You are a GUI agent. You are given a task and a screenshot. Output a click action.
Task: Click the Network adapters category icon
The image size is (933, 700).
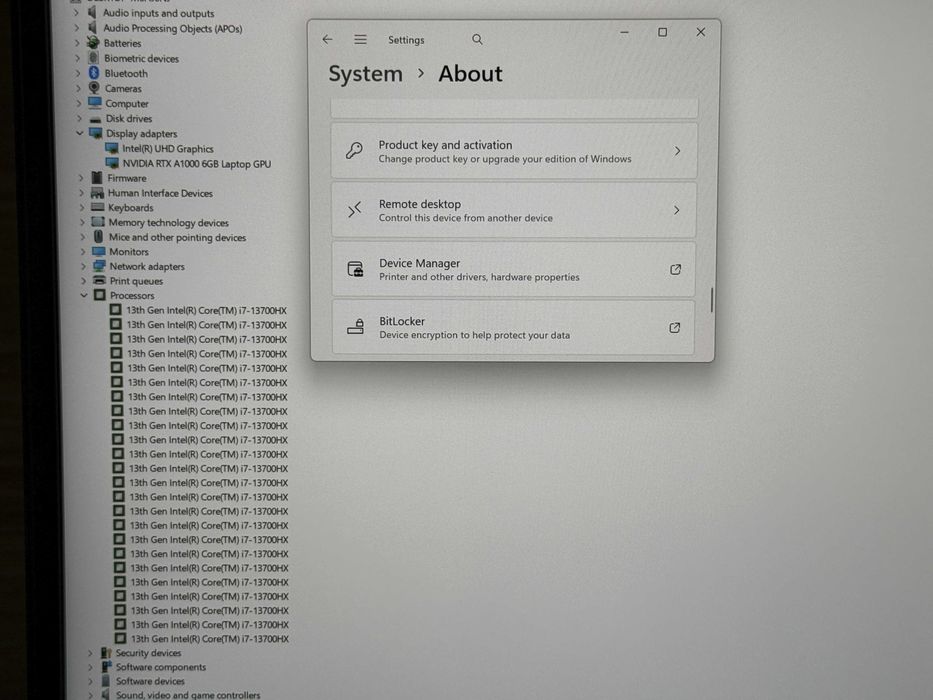pos(99,265)
